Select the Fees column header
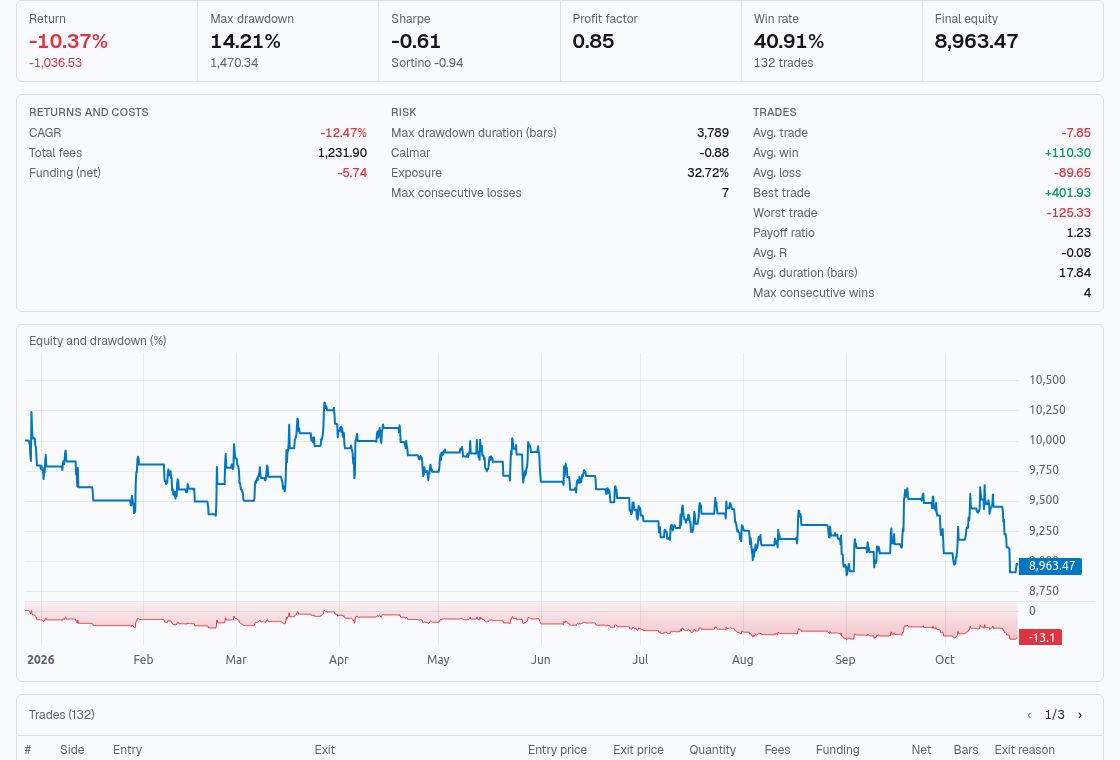Image resolution: width=1120 pixels, height=760 pixels. click(x=777, y=750)
